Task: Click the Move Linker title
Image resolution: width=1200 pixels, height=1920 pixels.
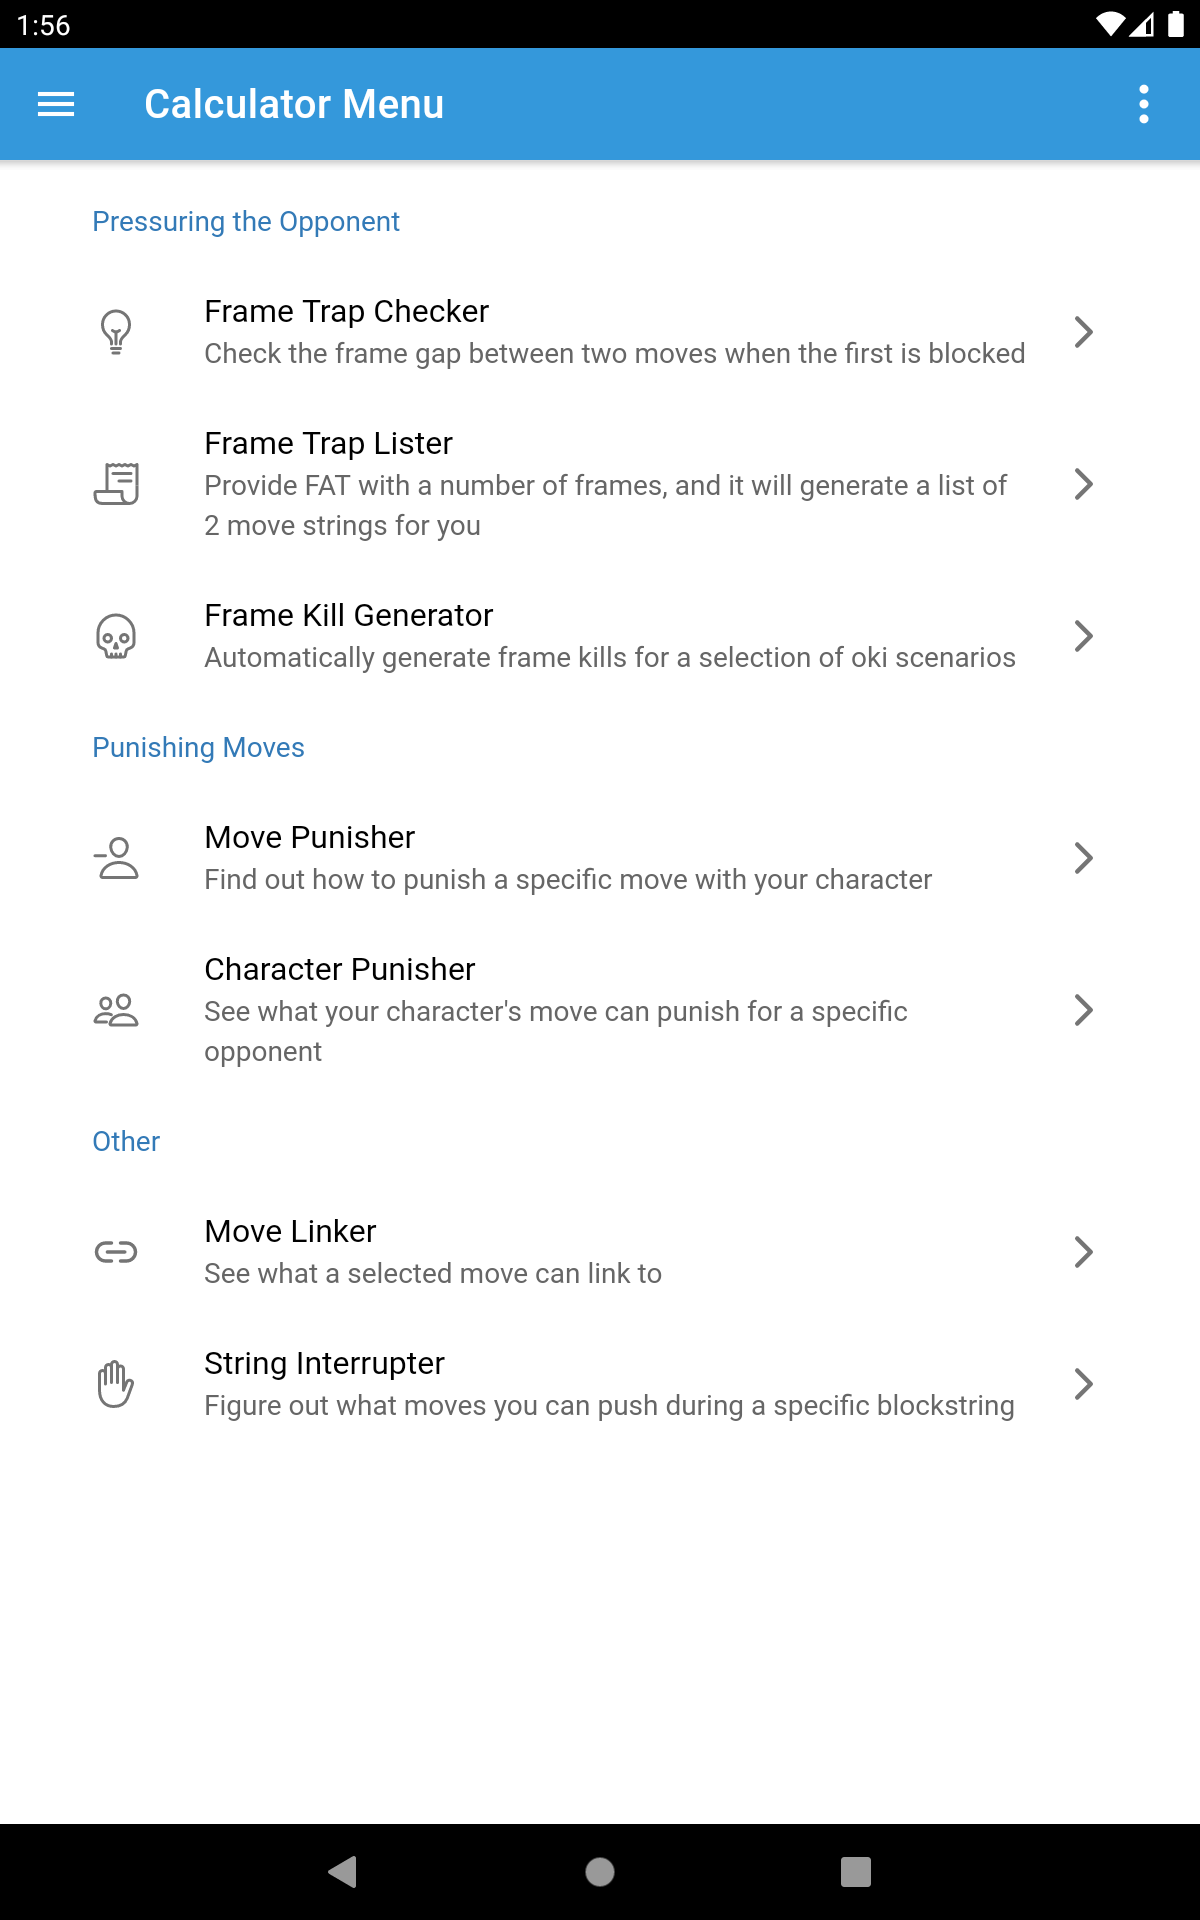Action: pos(290,1231)
